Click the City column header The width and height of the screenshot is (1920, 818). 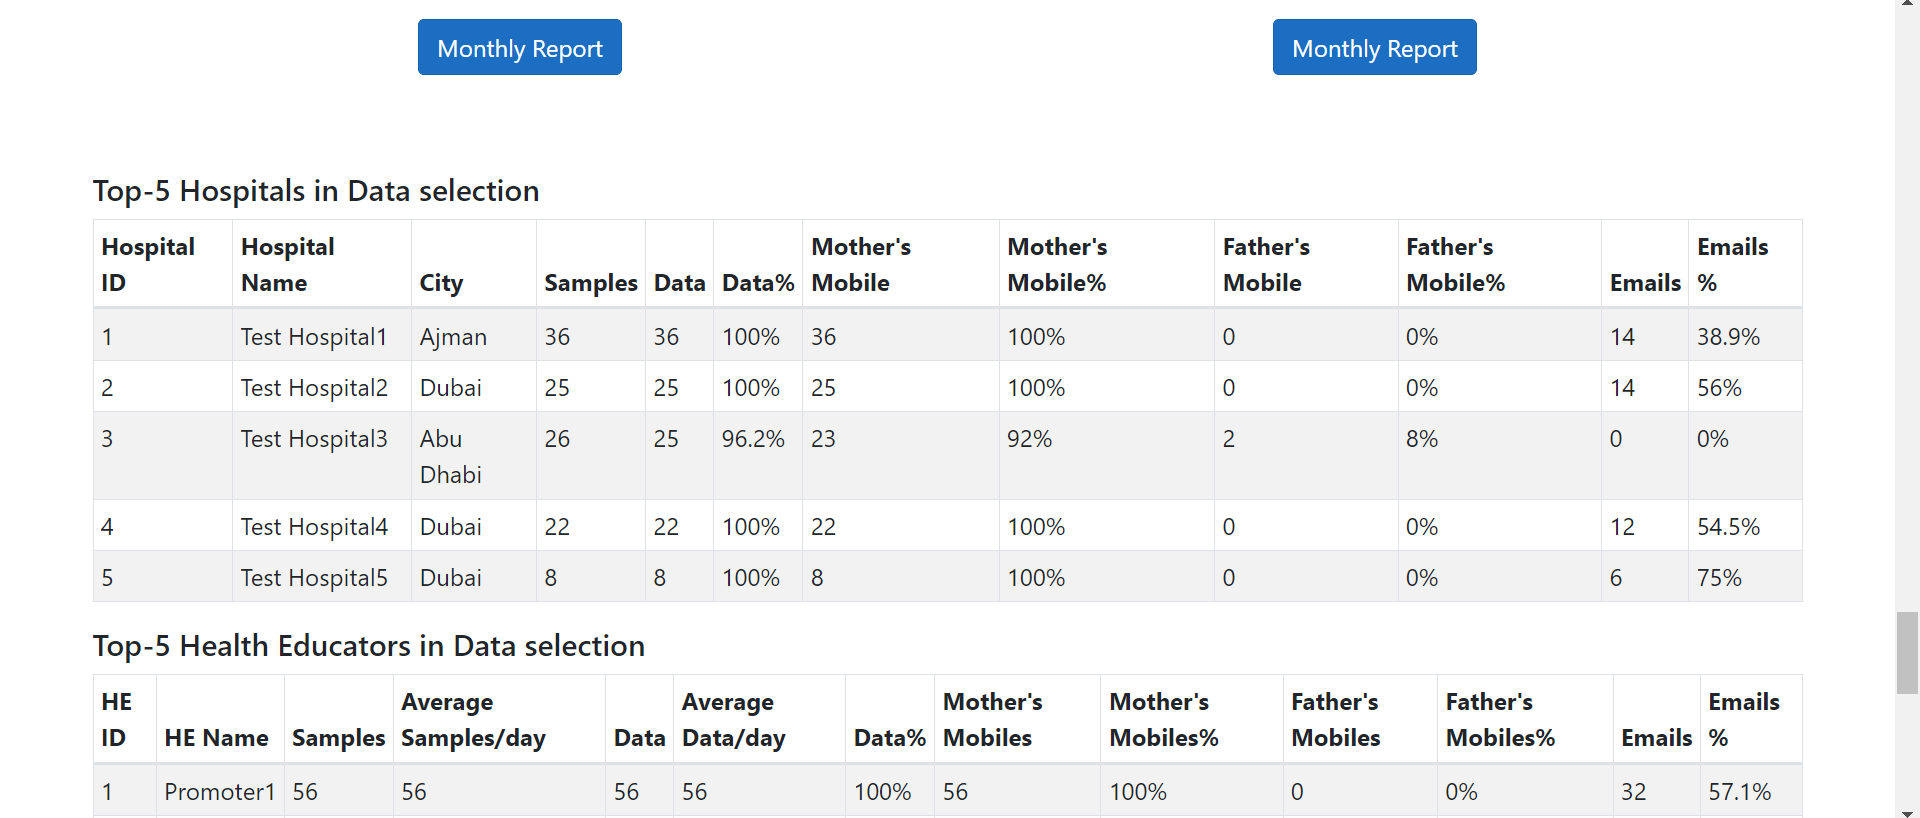(x=441, y=283)
